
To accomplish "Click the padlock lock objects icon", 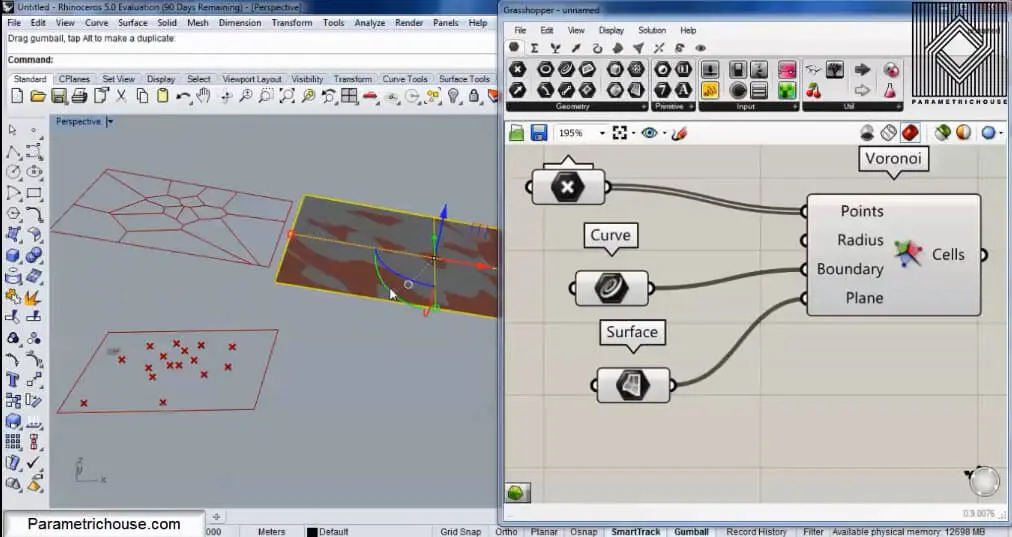I will pyautogui.click(x=474, y=96).
